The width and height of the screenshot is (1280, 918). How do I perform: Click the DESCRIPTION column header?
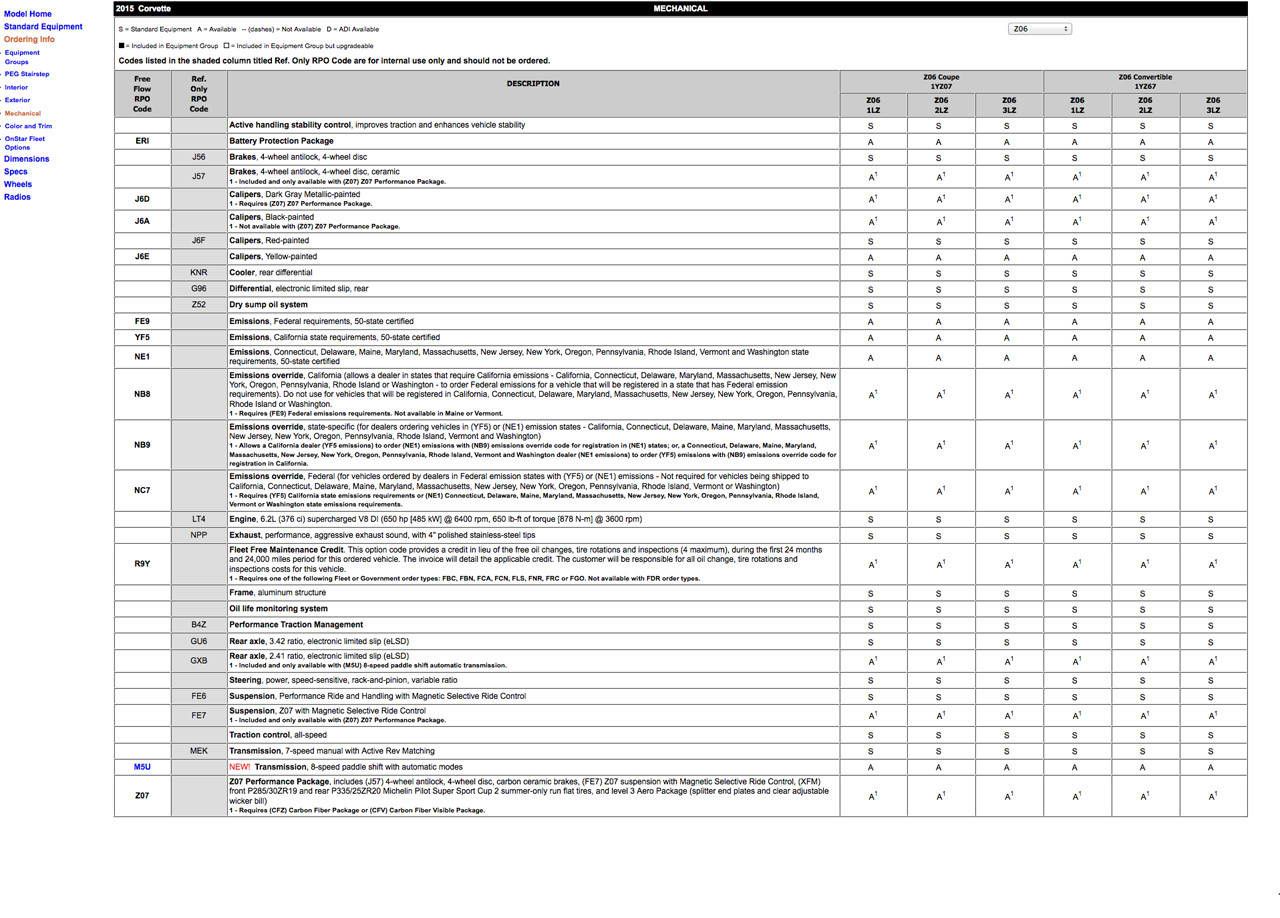[533, 84]
